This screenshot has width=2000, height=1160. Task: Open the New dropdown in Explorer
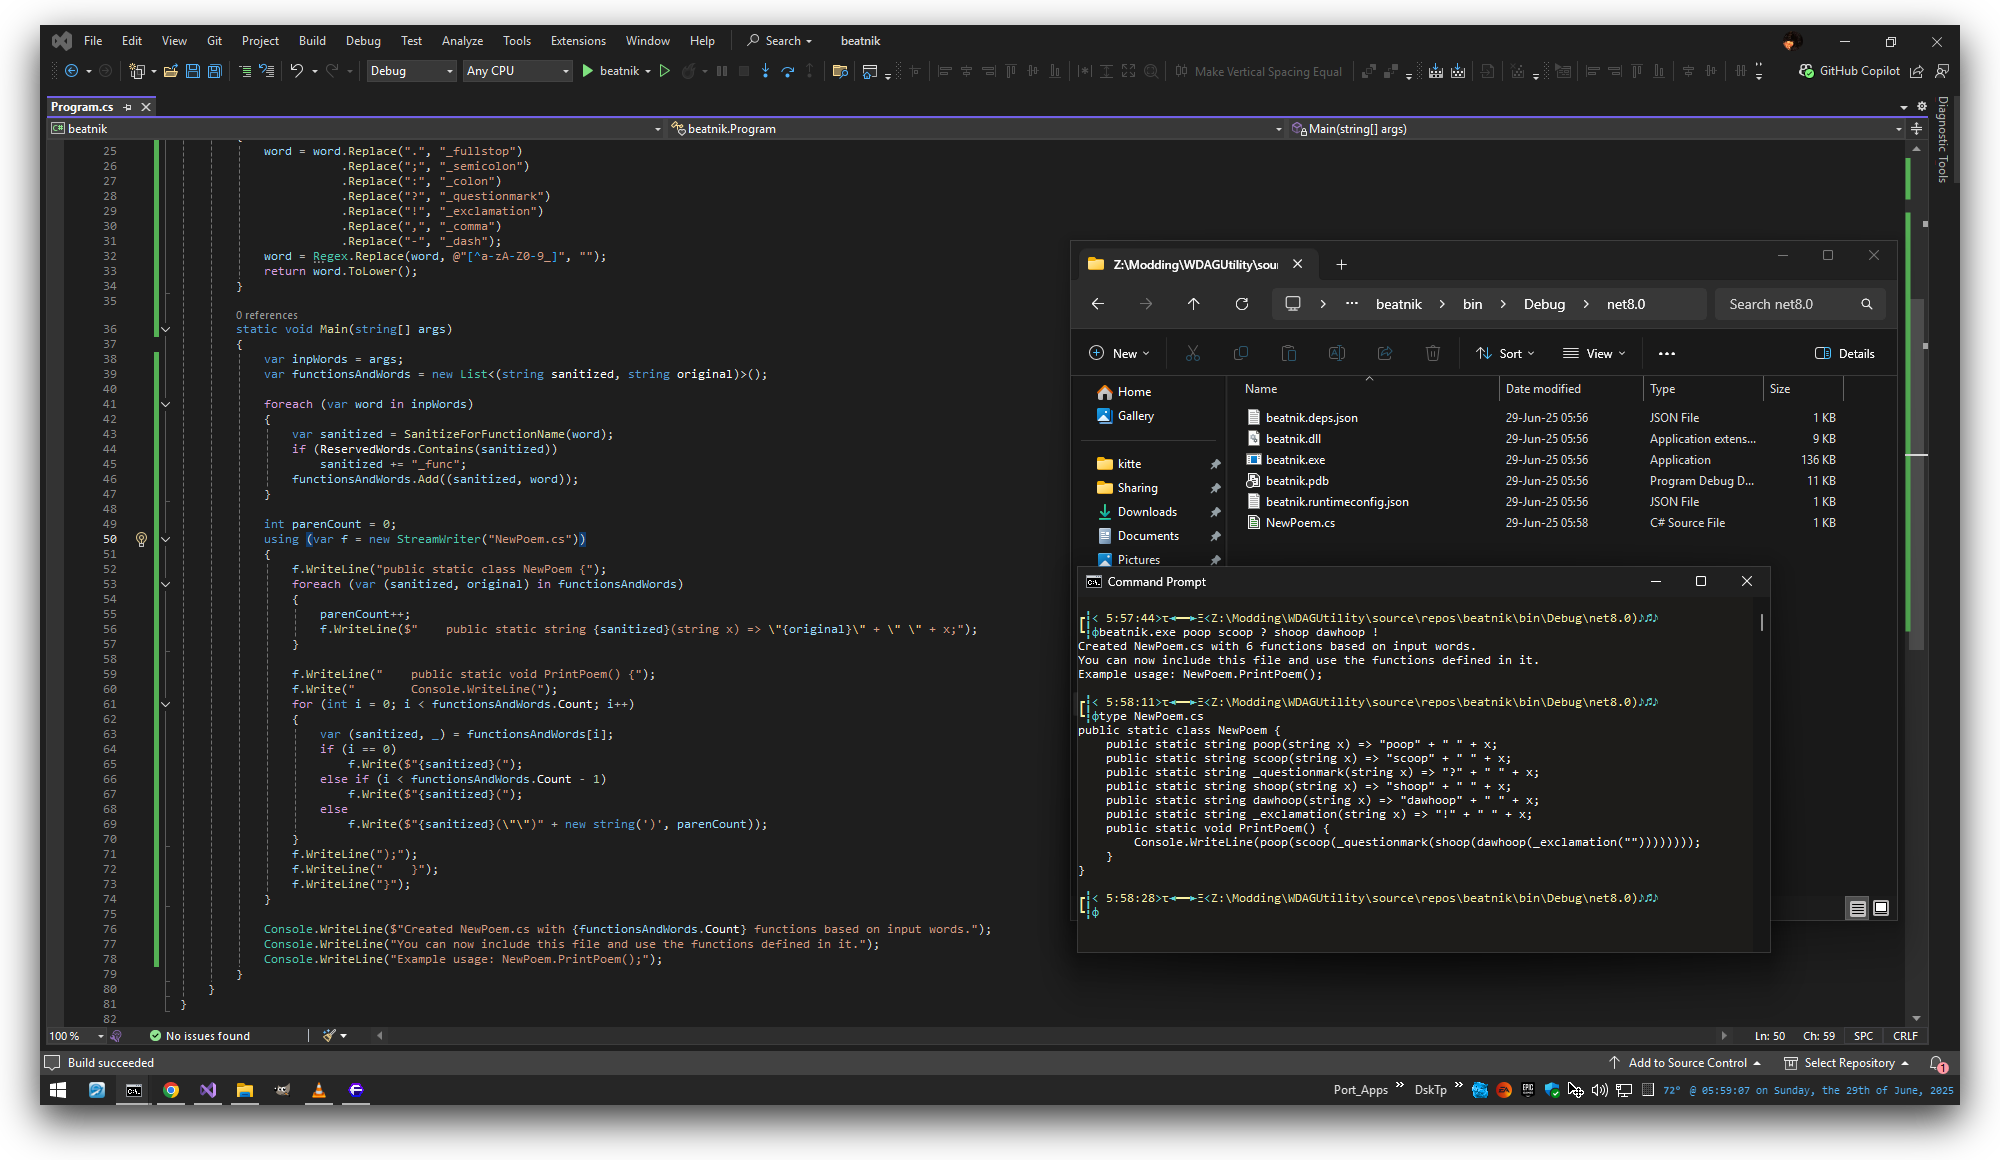click(1119, 353)
